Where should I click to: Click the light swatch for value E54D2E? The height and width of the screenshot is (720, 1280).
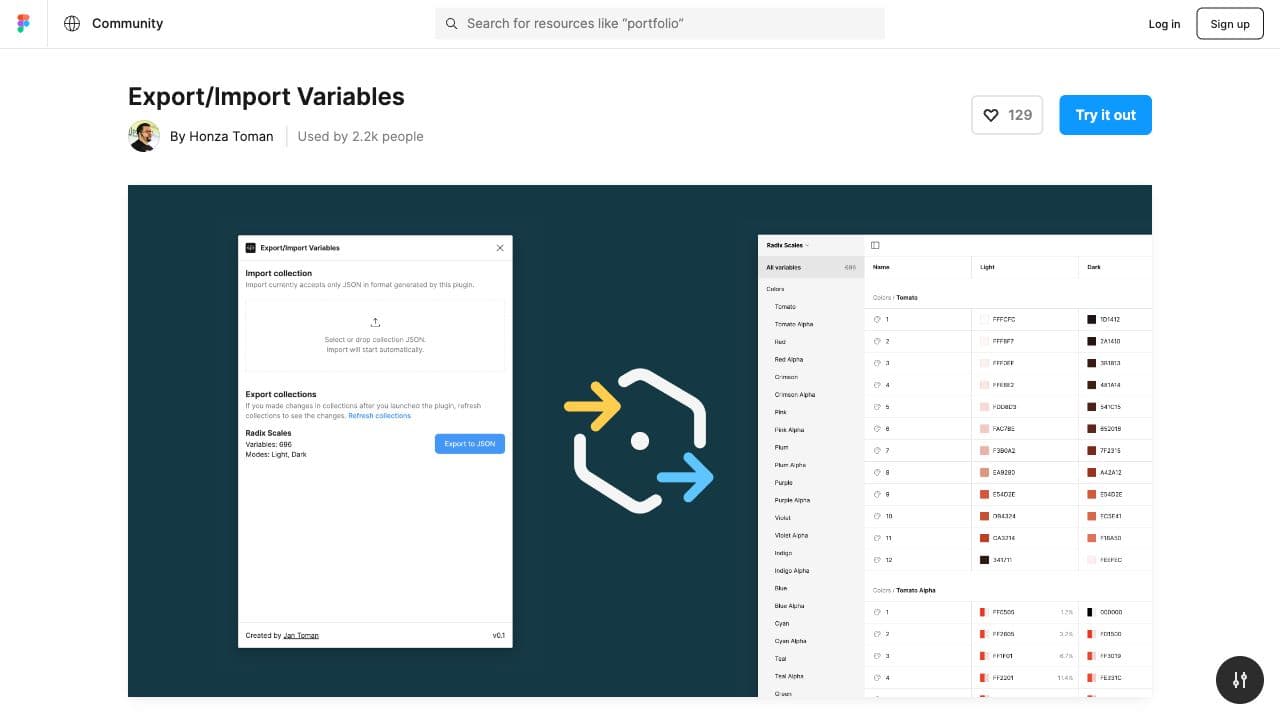pos(985,495)
